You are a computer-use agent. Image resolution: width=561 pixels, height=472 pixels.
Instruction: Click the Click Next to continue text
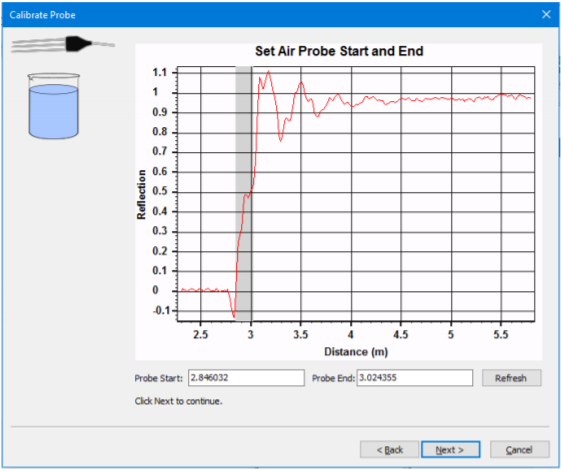(x=179, y=401)
